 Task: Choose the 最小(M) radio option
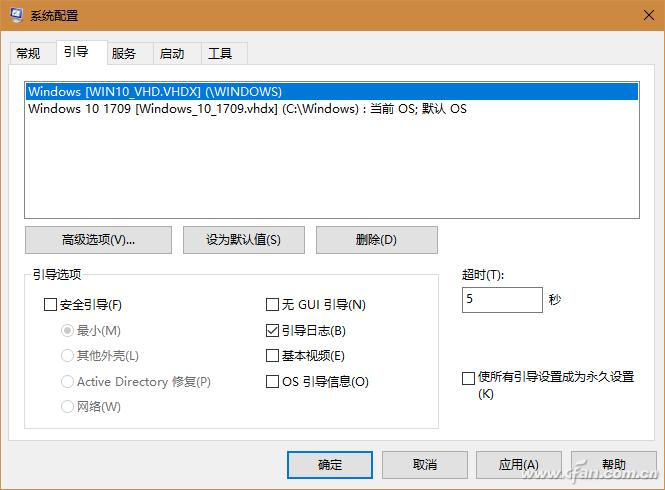click(x=67, y=330)
